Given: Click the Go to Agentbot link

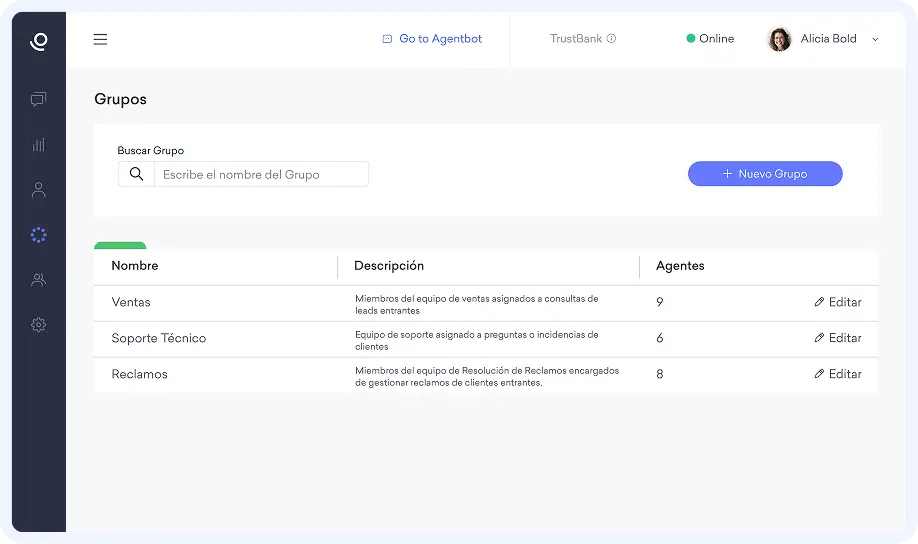Looking at the screenshot, I should tap(432, 39).
